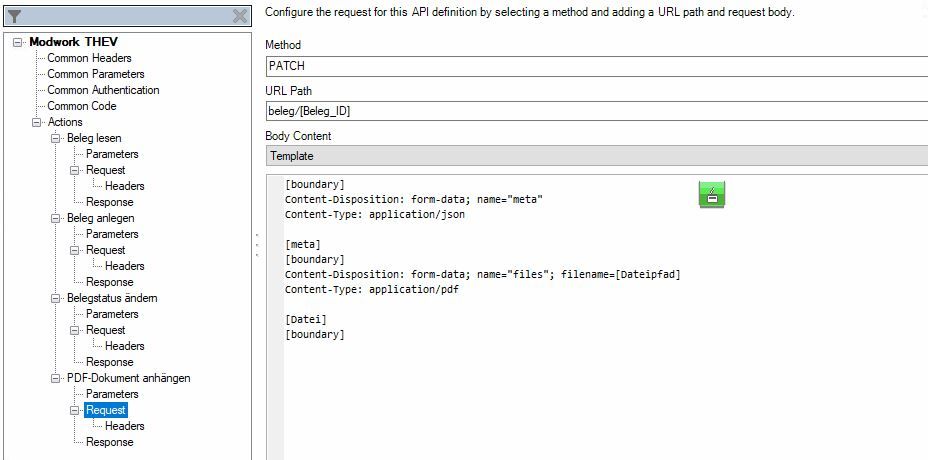Open the Body Content Template dropdown
The height and width of the screenshot is (460, 928).
pyautogui.click(x=596, y=156)
